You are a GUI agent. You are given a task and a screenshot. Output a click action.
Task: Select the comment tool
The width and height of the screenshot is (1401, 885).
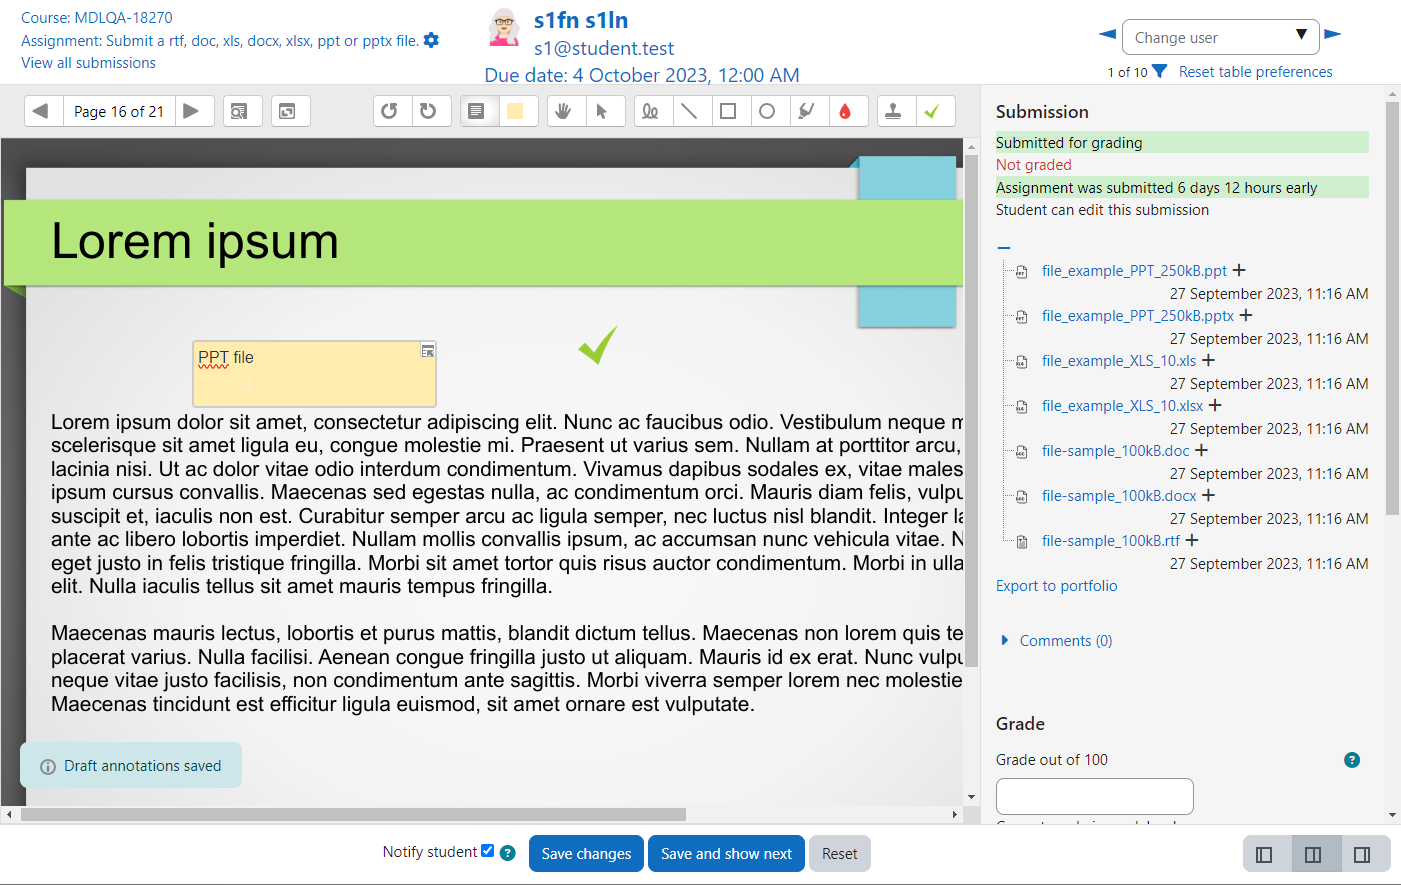tap(477, 111)
